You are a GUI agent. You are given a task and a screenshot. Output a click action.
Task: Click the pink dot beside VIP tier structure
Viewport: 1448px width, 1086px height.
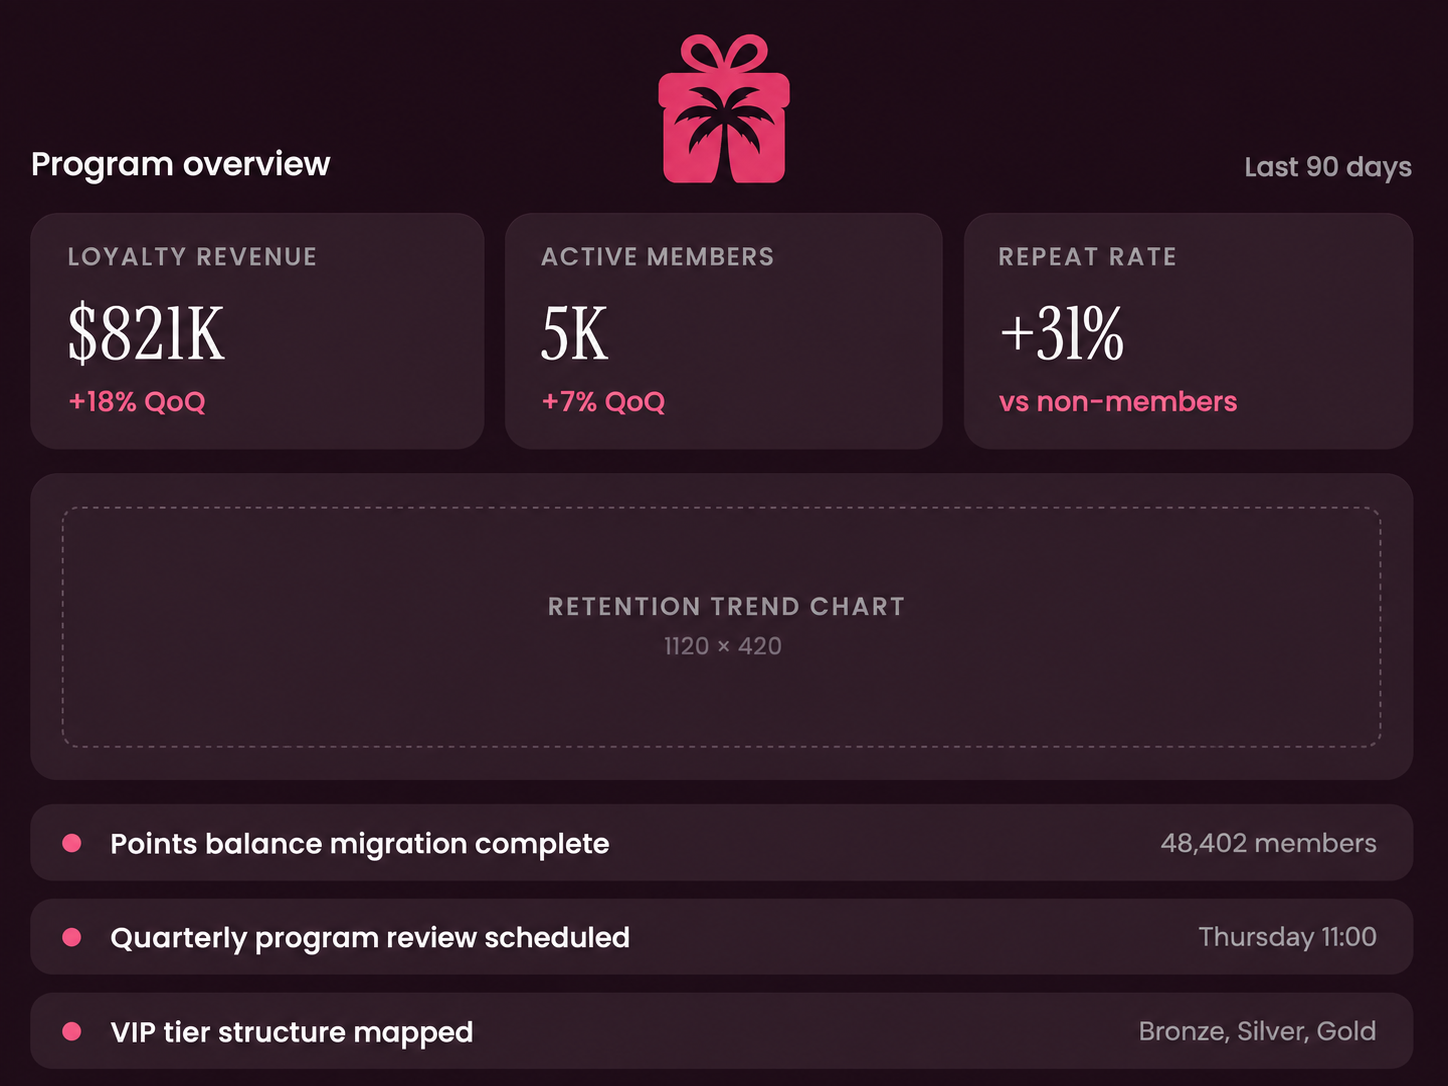[x=72, y=1031]
